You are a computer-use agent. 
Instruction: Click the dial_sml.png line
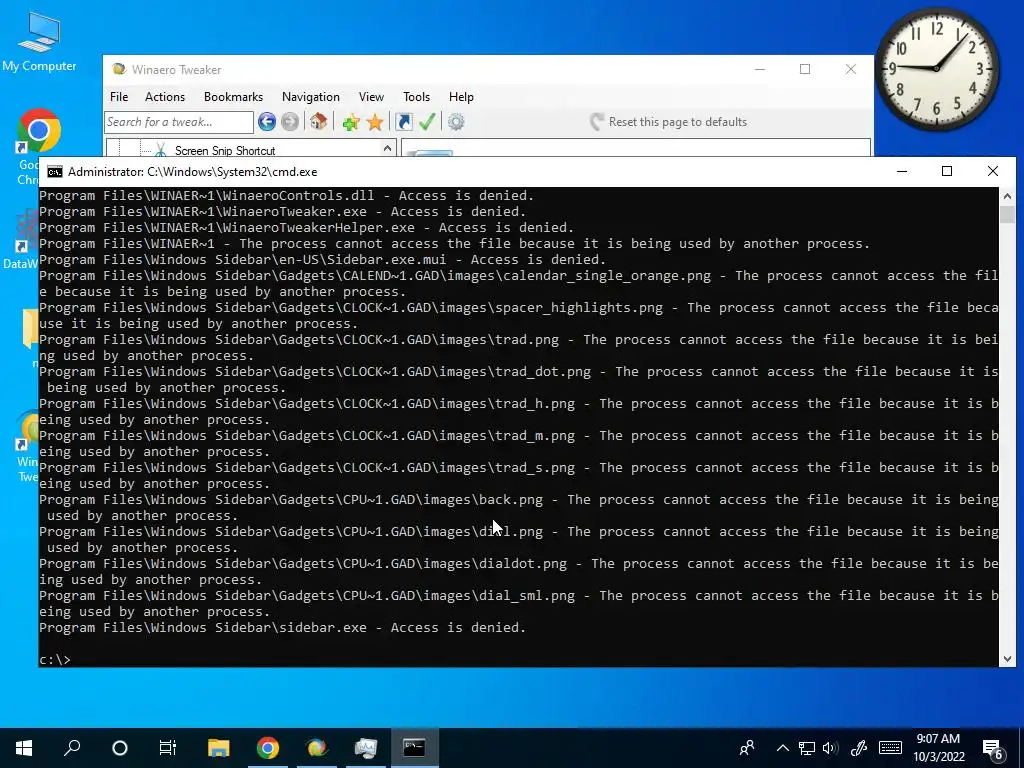(519, 603)
